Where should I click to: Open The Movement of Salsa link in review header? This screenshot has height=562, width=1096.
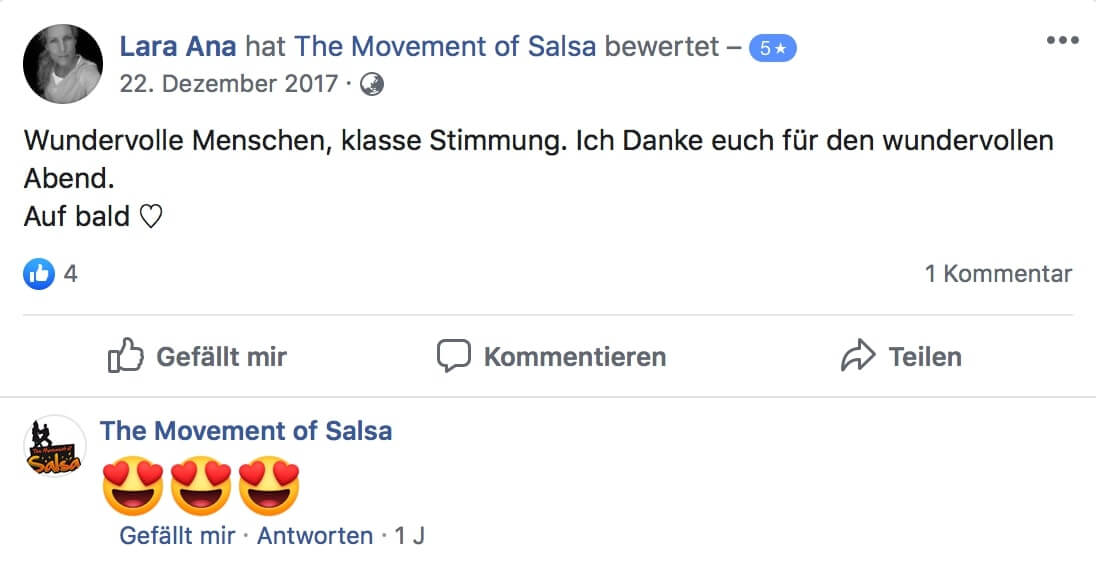[x=445, y=47]
